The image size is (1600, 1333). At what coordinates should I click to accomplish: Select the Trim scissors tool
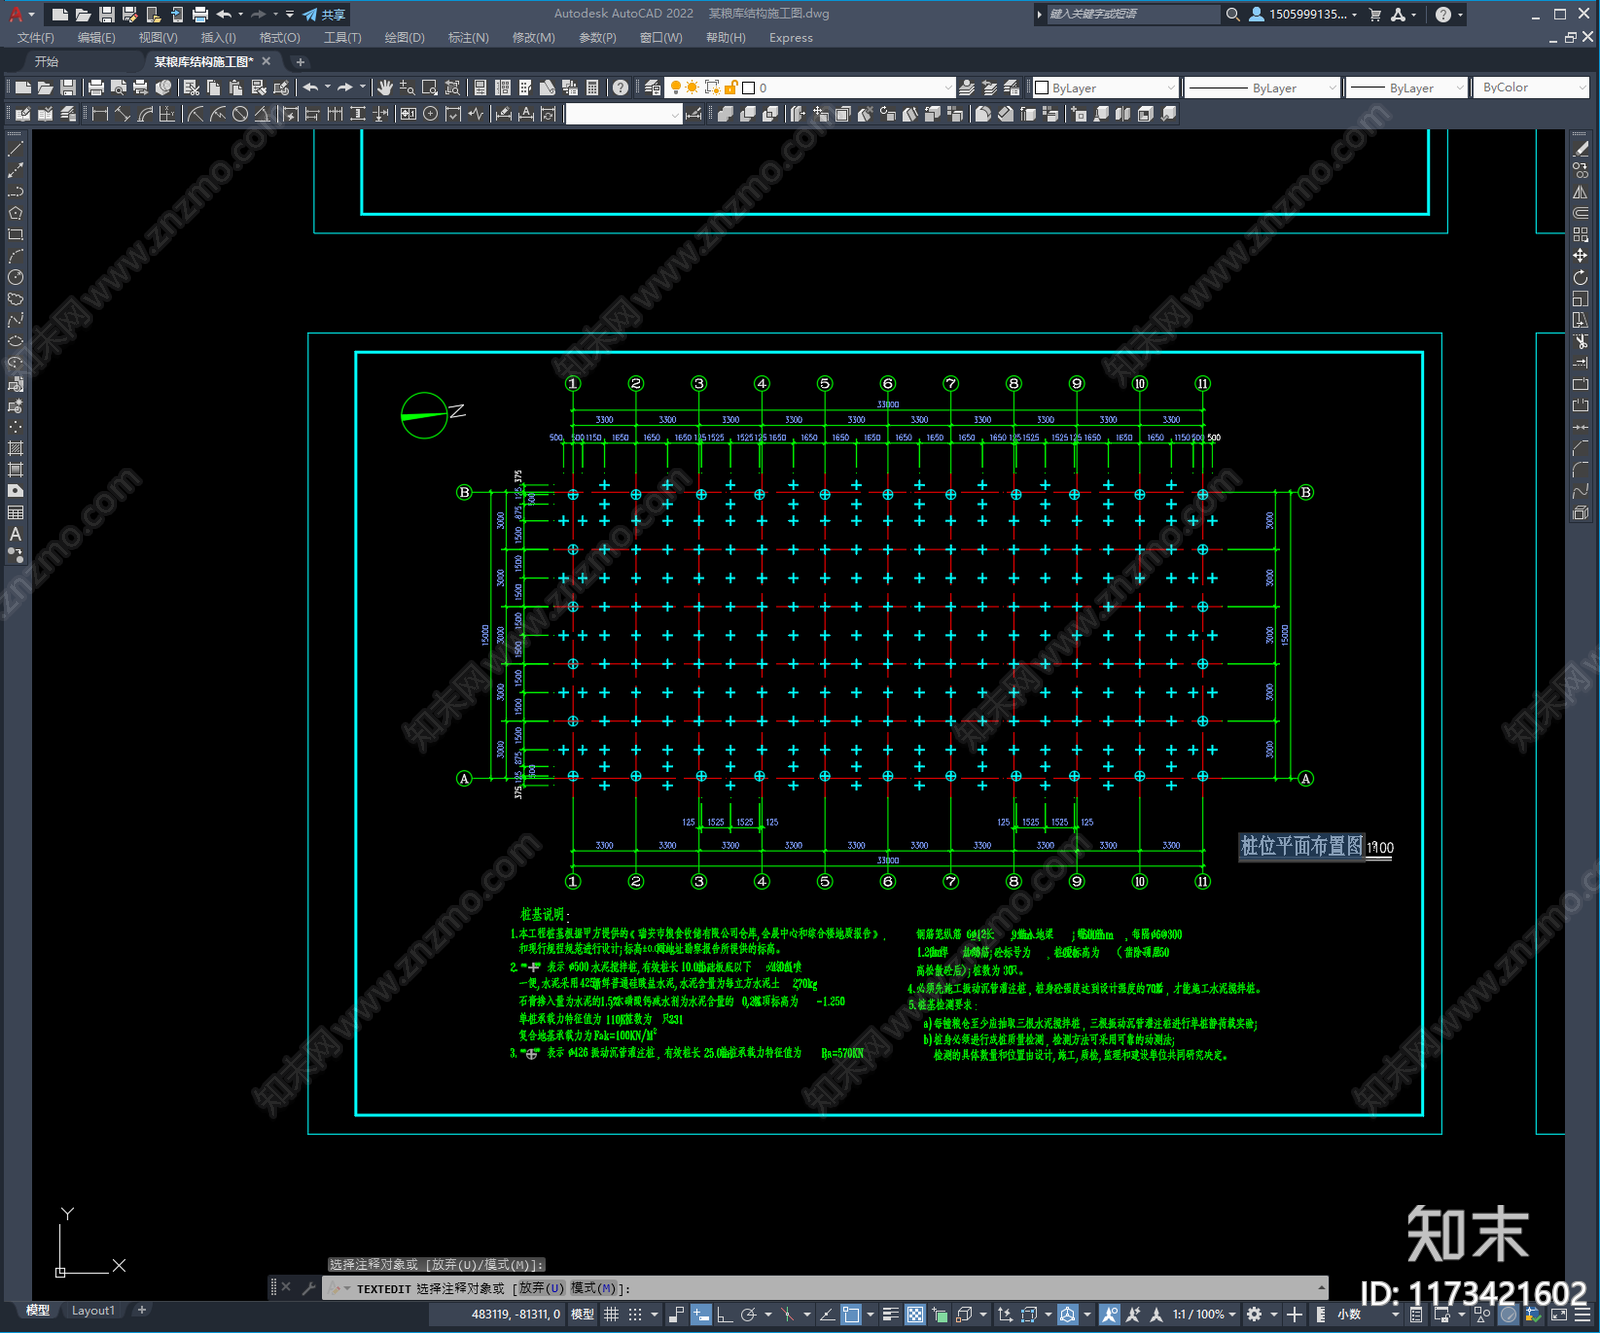tap(1580, 342)
